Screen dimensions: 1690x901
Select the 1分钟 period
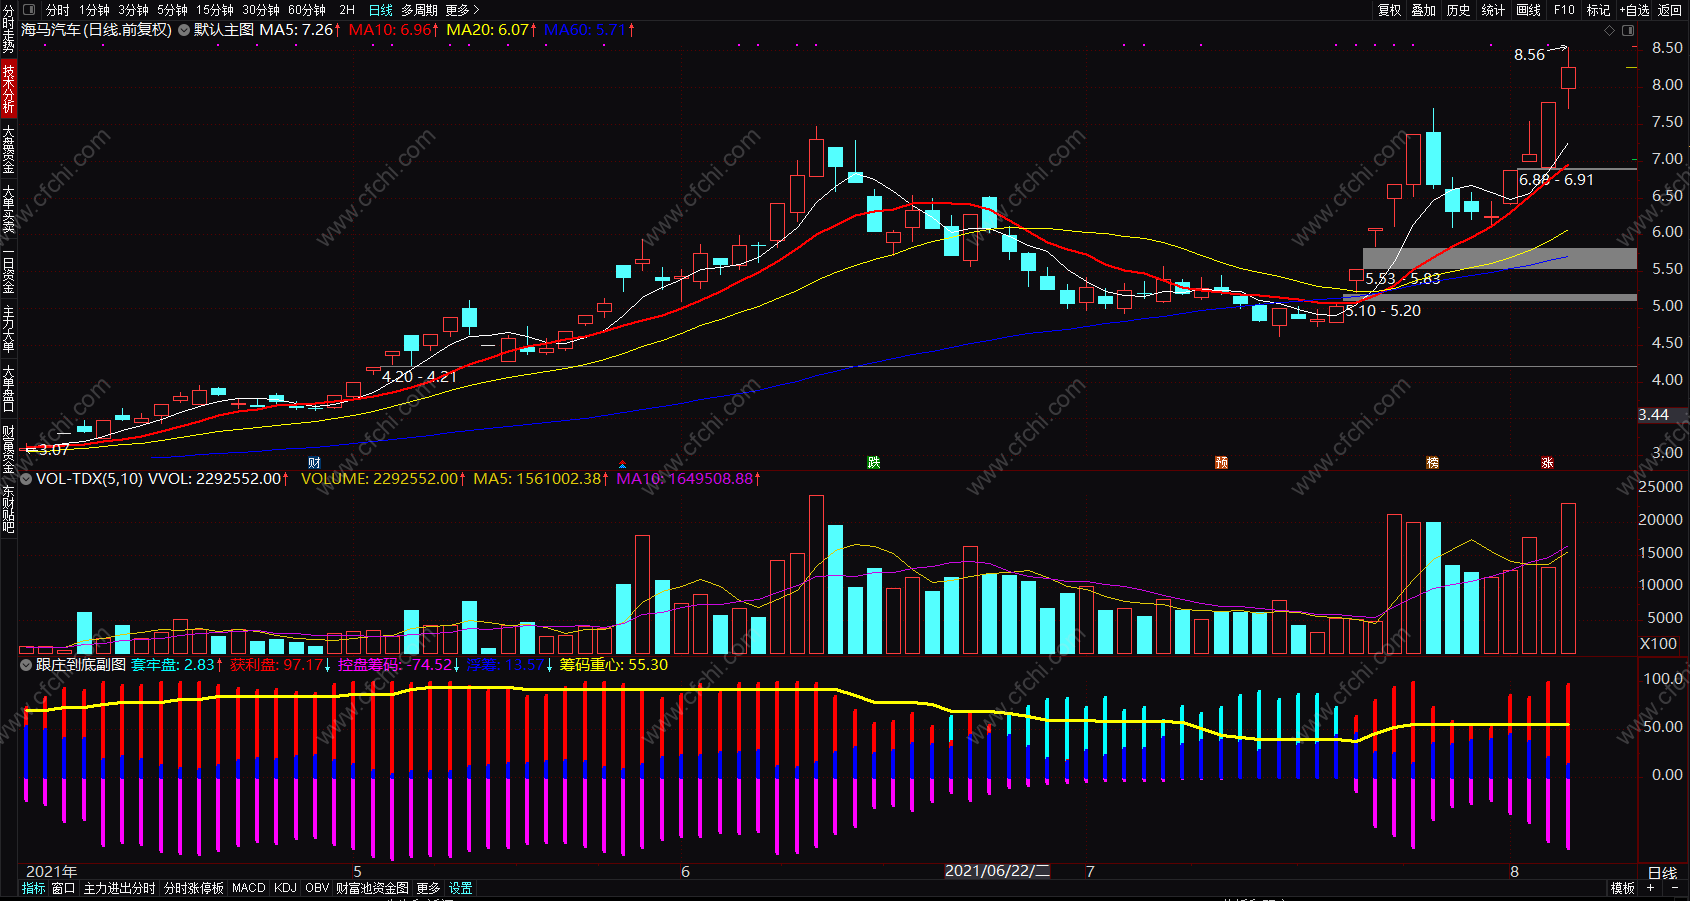tap(95, 10)
